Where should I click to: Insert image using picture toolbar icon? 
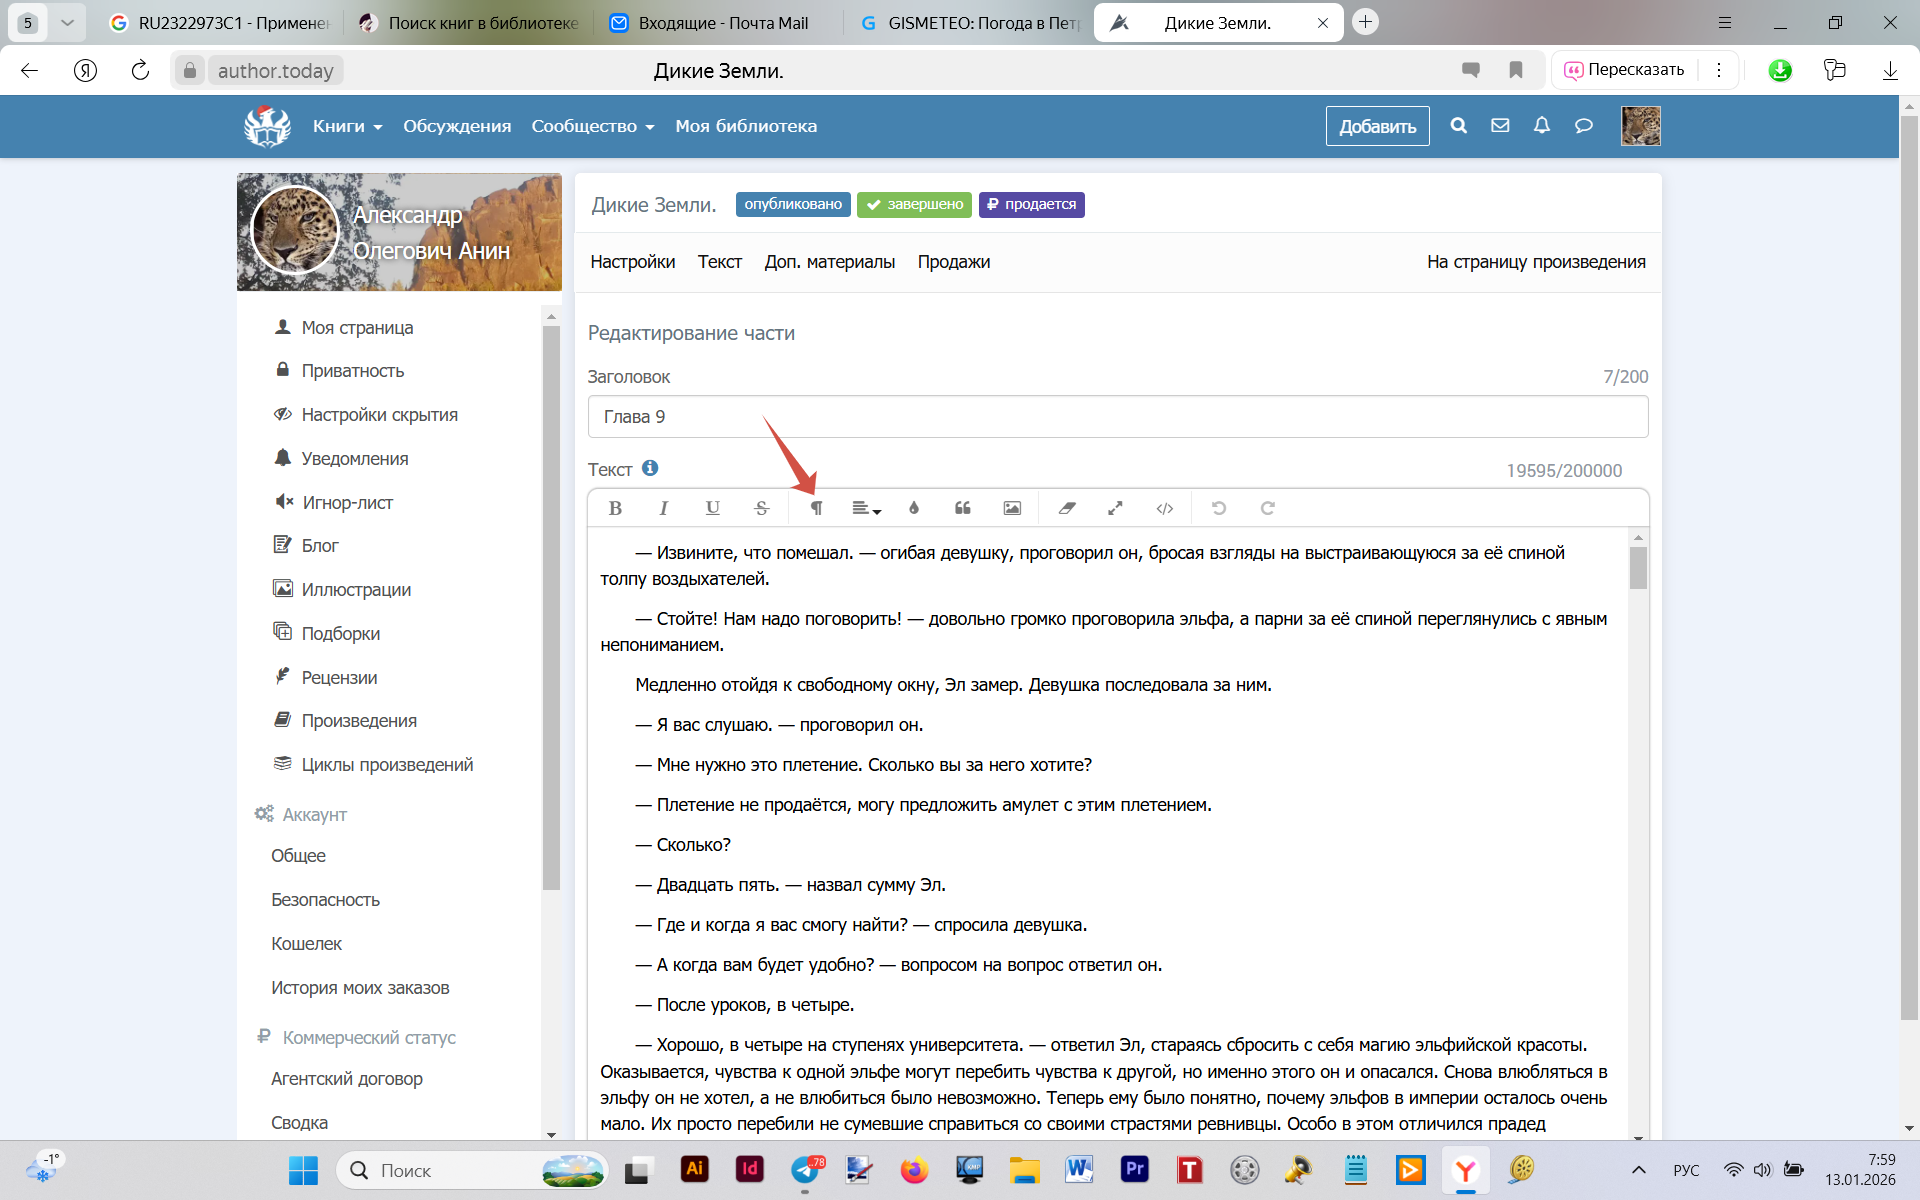(1012, 508)
